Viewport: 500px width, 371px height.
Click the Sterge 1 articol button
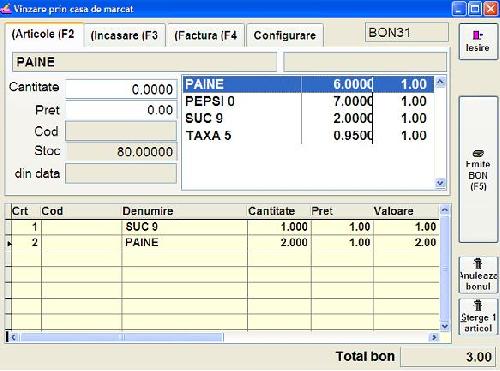click(x=478, y=317)
